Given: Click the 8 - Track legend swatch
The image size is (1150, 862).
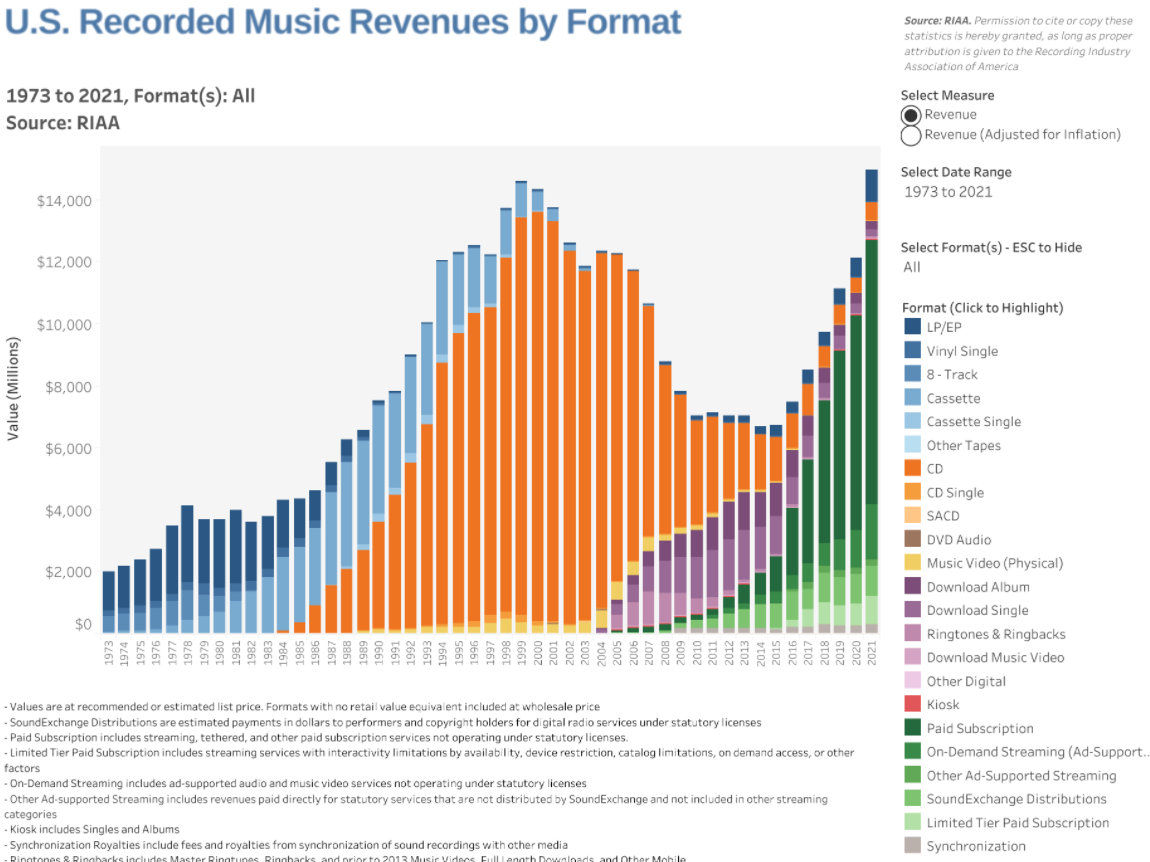Looking at the screenshot, I should 912,374.
